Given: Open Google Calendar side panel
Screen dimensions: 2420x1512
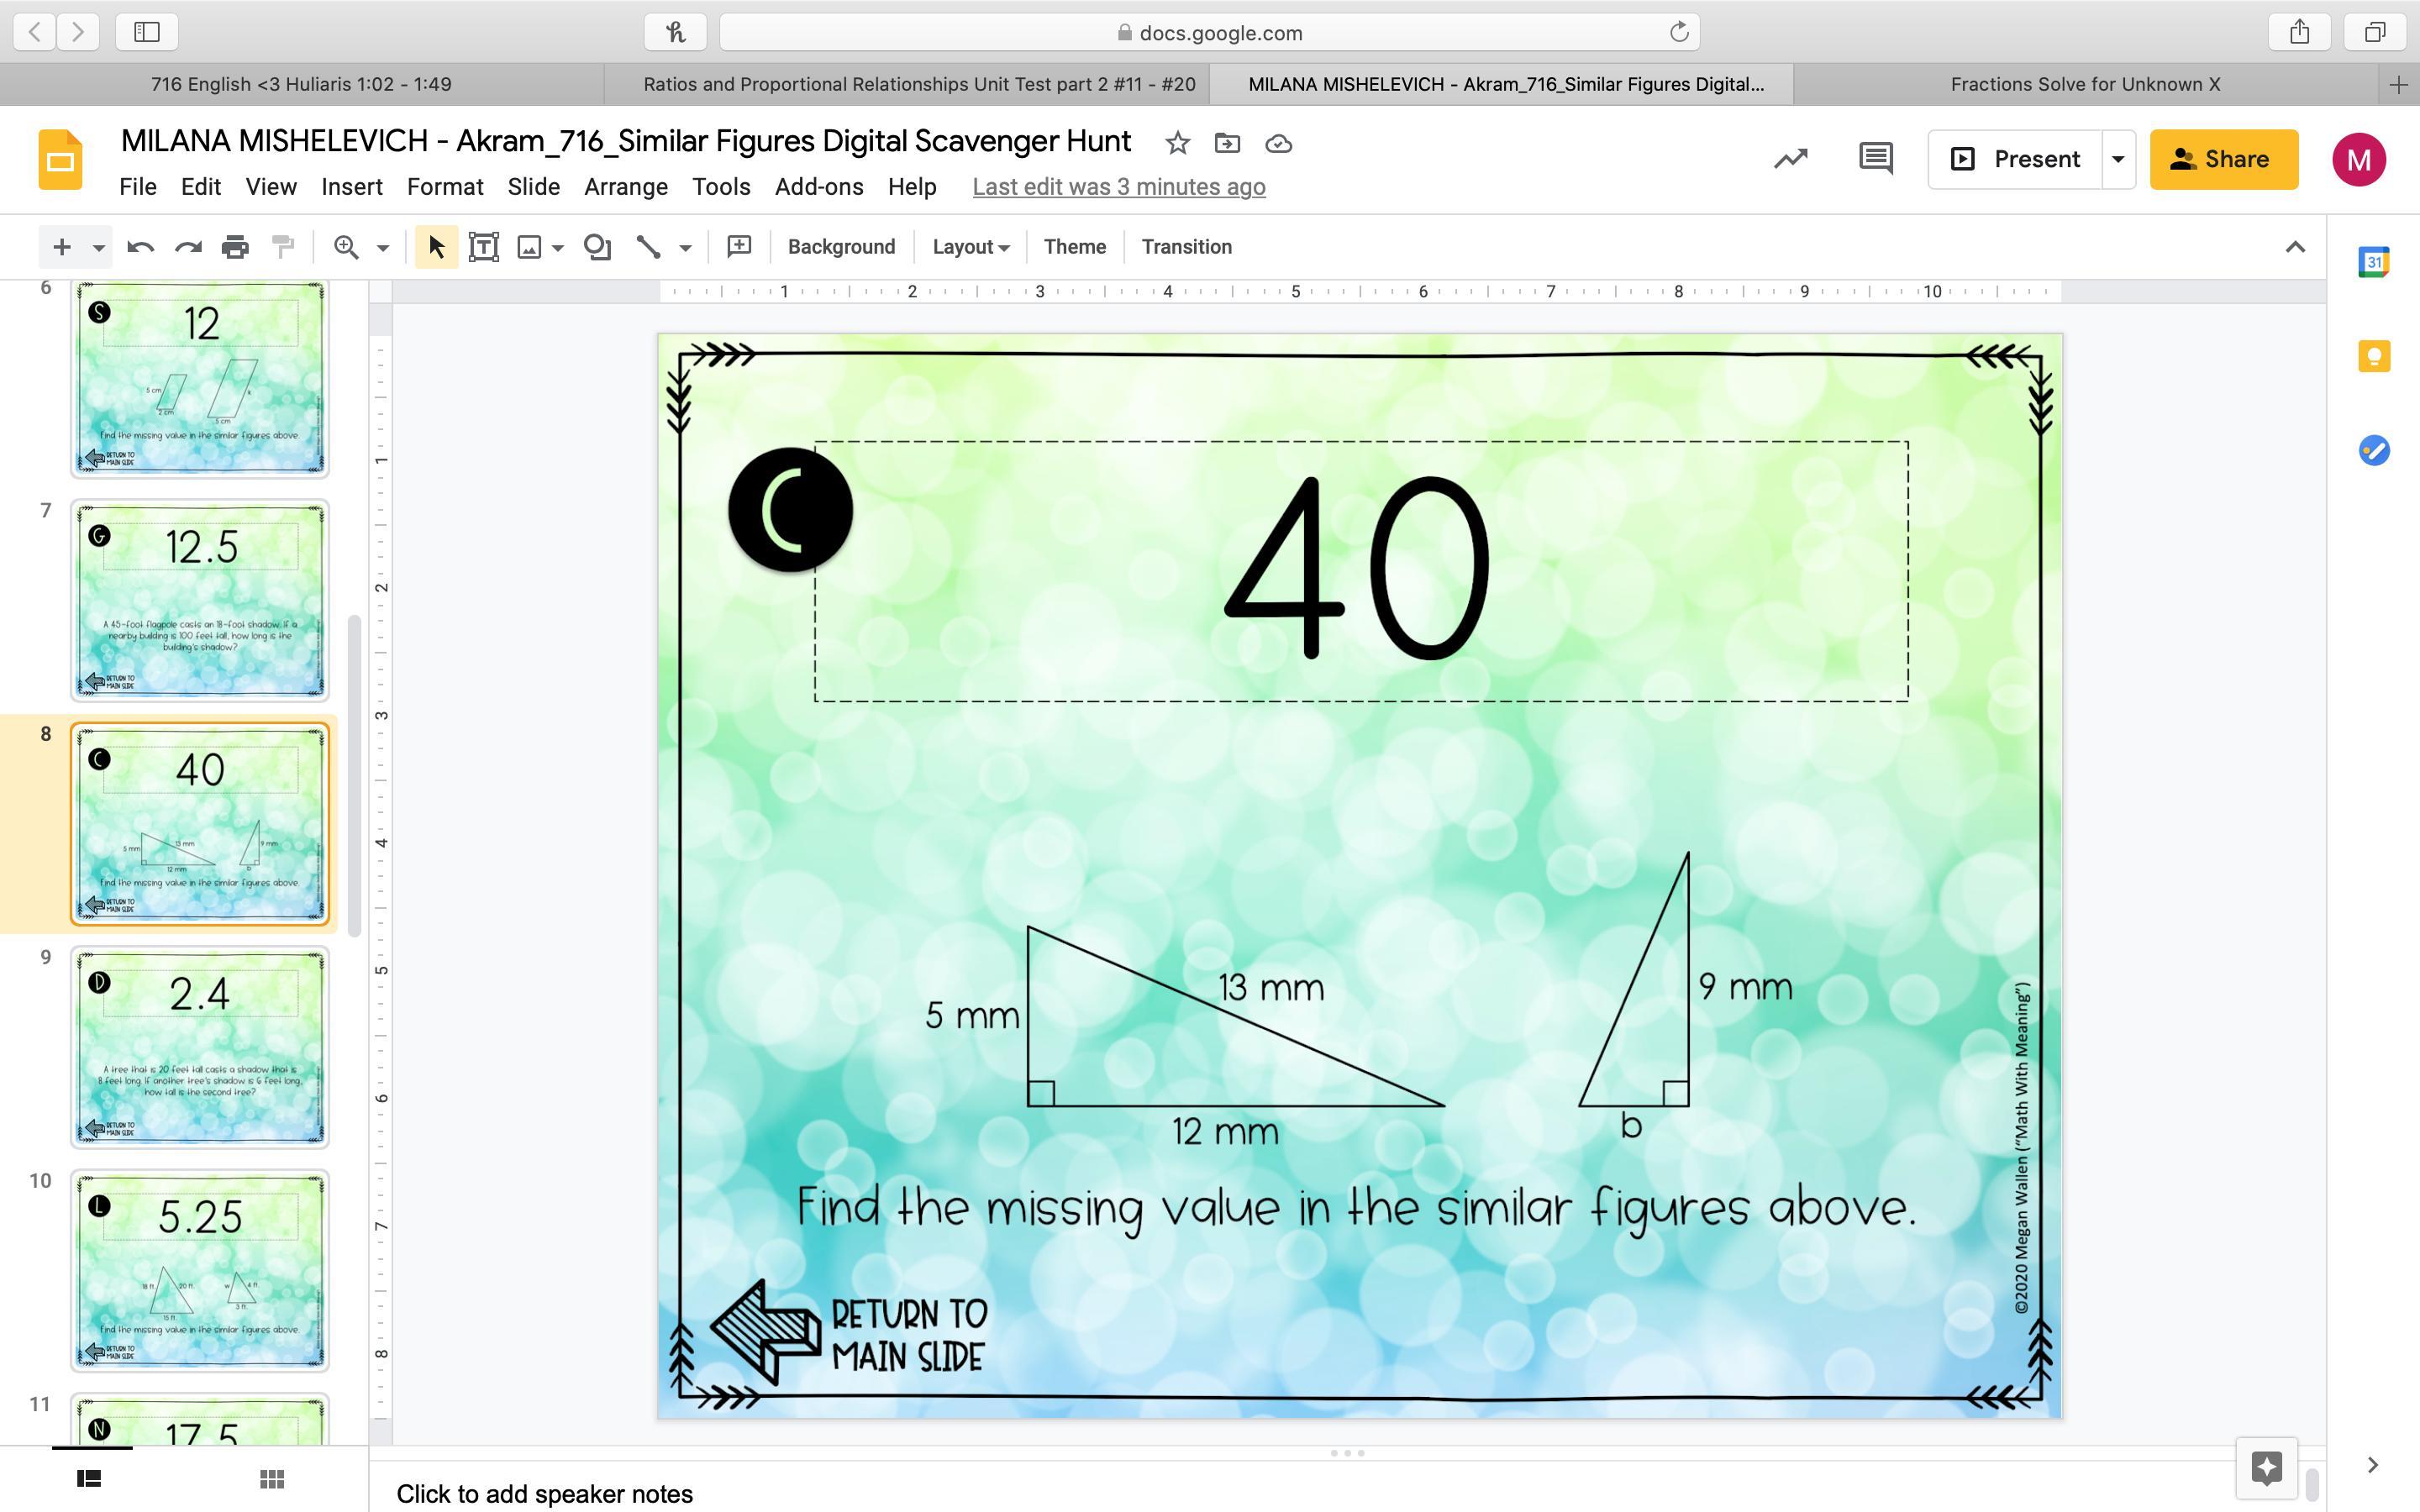Looking at the screenshot, I should tap(2373, 263).
